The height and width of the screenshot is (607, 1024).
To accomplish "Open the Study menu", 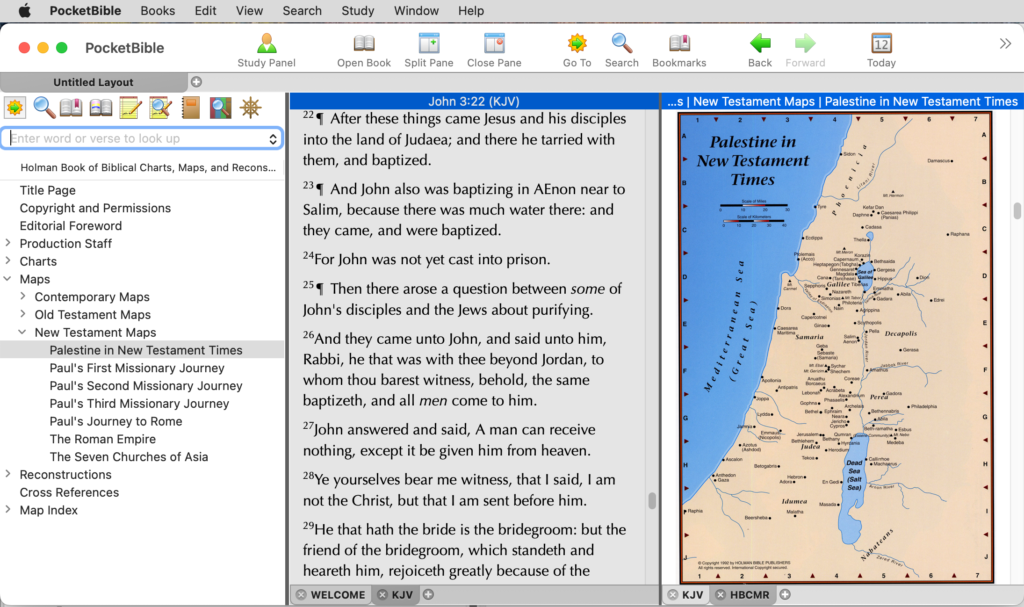I will [358, 10].
